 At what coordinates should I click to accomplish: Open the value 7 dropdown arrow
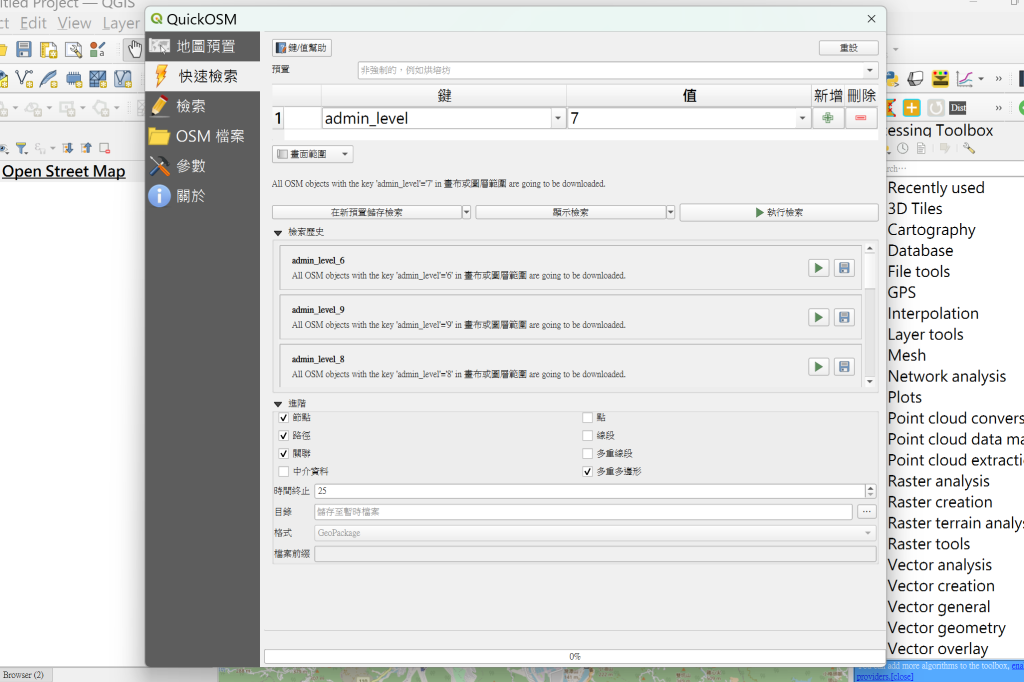[x=802, y=118]
